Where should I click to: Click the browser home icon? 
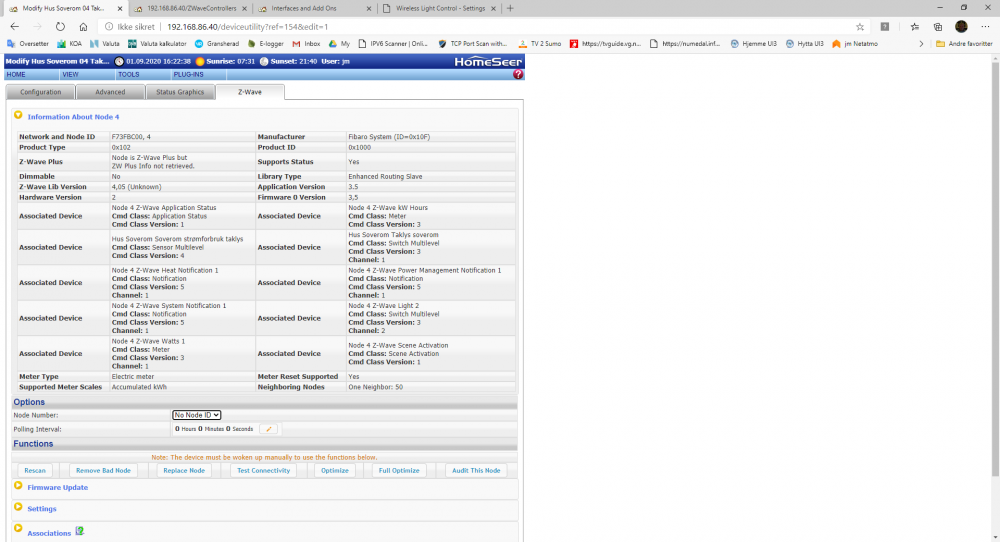pyautogui.click(x=83, y=27)
